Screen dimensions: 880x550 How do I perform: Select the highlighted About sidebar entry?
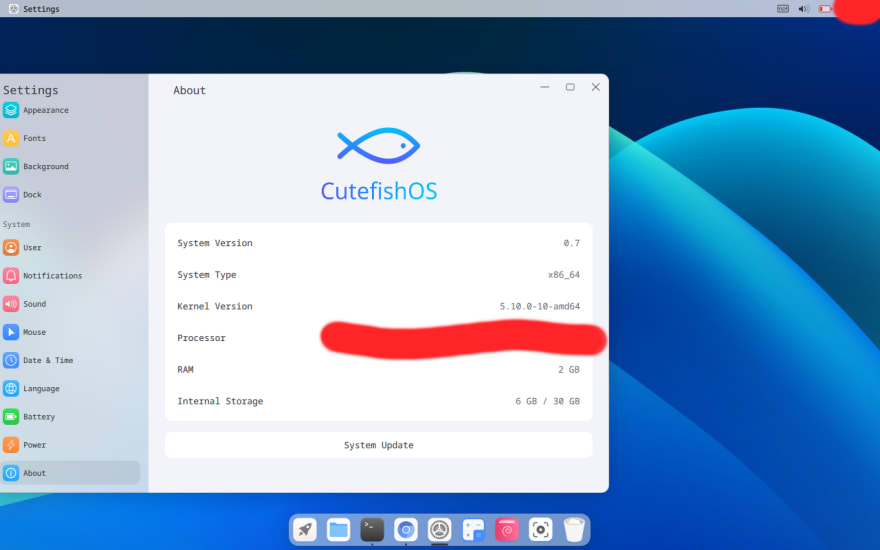click(x=70, y=473)
